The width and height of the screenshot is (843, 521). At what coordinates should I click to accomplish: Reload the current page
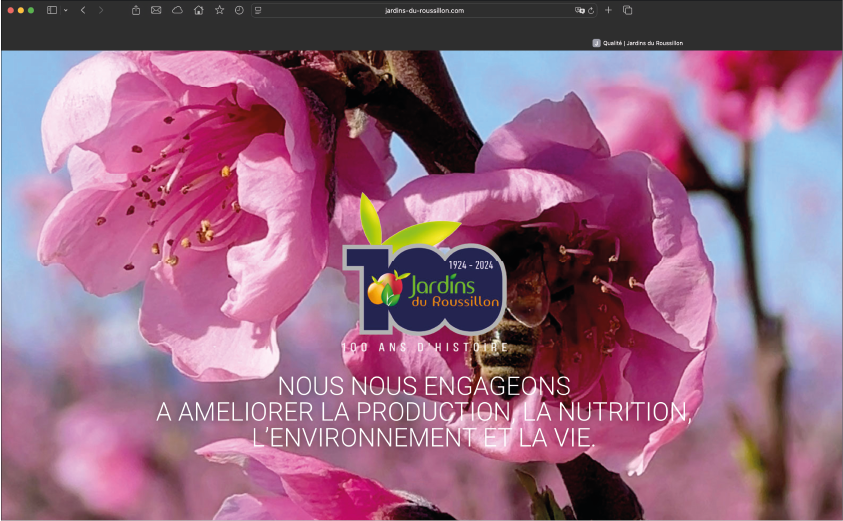pyautogui.click(x=591, y=10)
